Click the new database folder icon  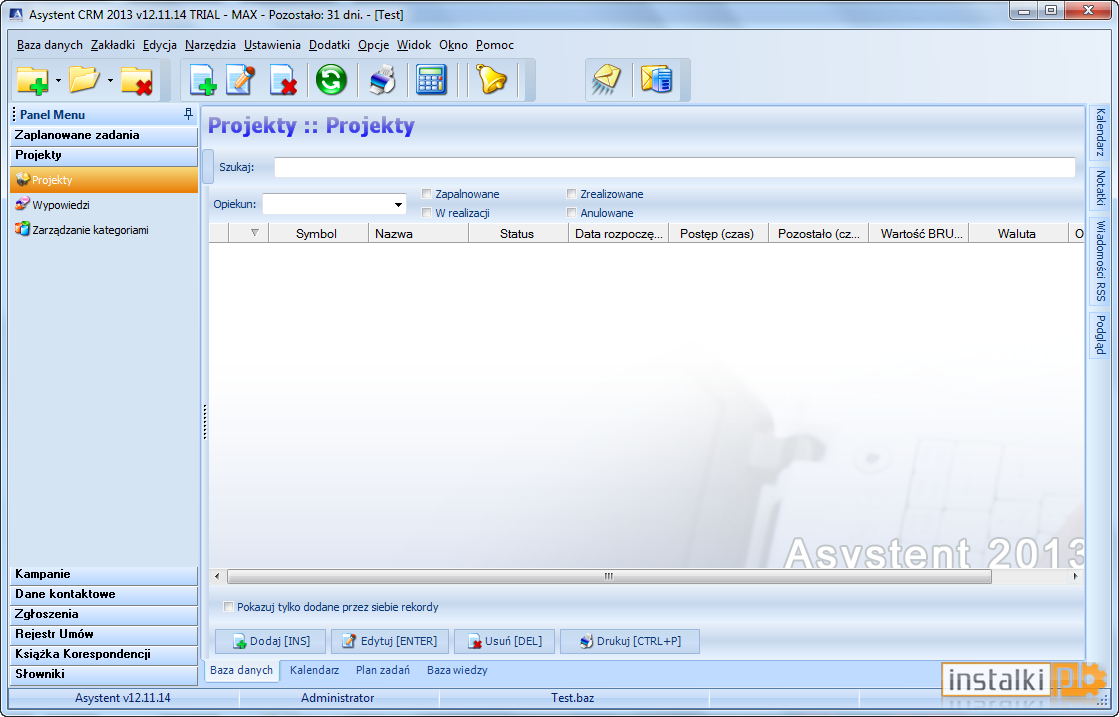tap(33, 80)
